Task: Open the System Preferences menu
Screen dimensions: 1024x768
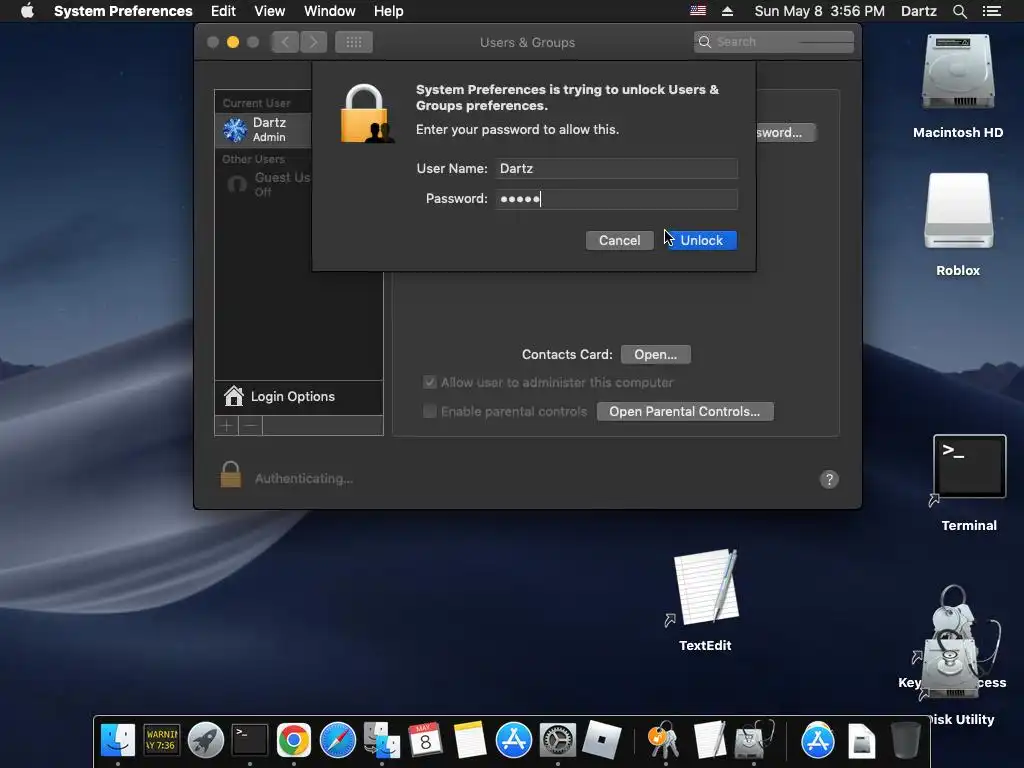Action: [x=123, y=11]
